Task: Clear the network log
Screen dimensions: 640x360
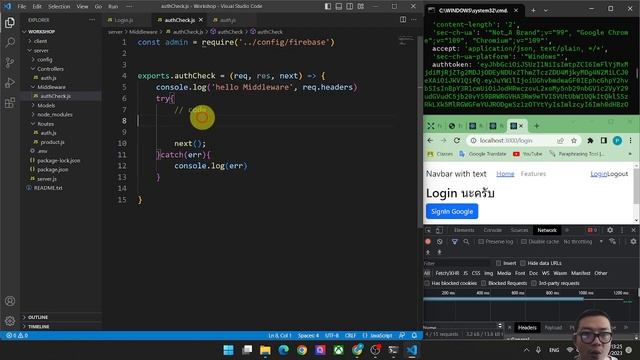Action: pos(440,242)
